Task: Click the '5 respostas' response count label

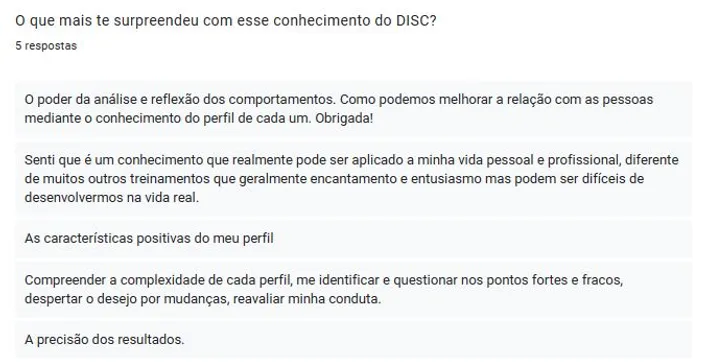Action: point(46,46)
